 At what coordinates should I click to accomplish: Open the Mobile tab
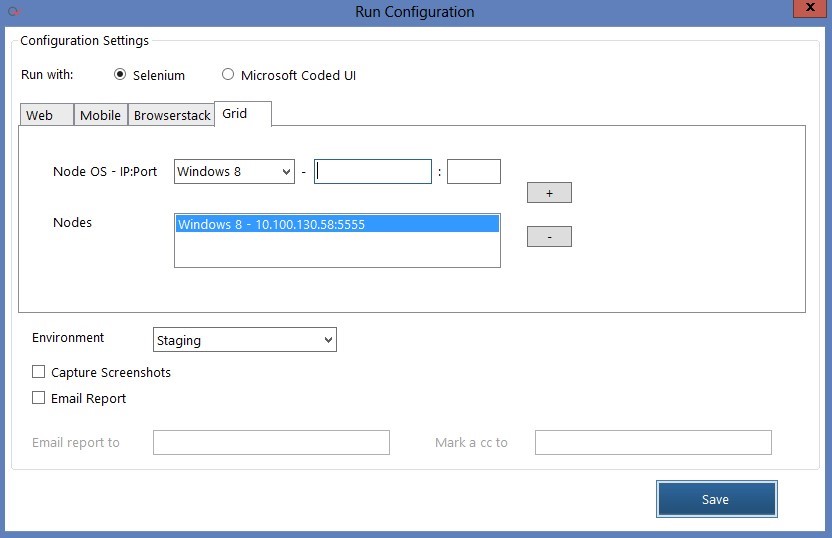(101, 115)
